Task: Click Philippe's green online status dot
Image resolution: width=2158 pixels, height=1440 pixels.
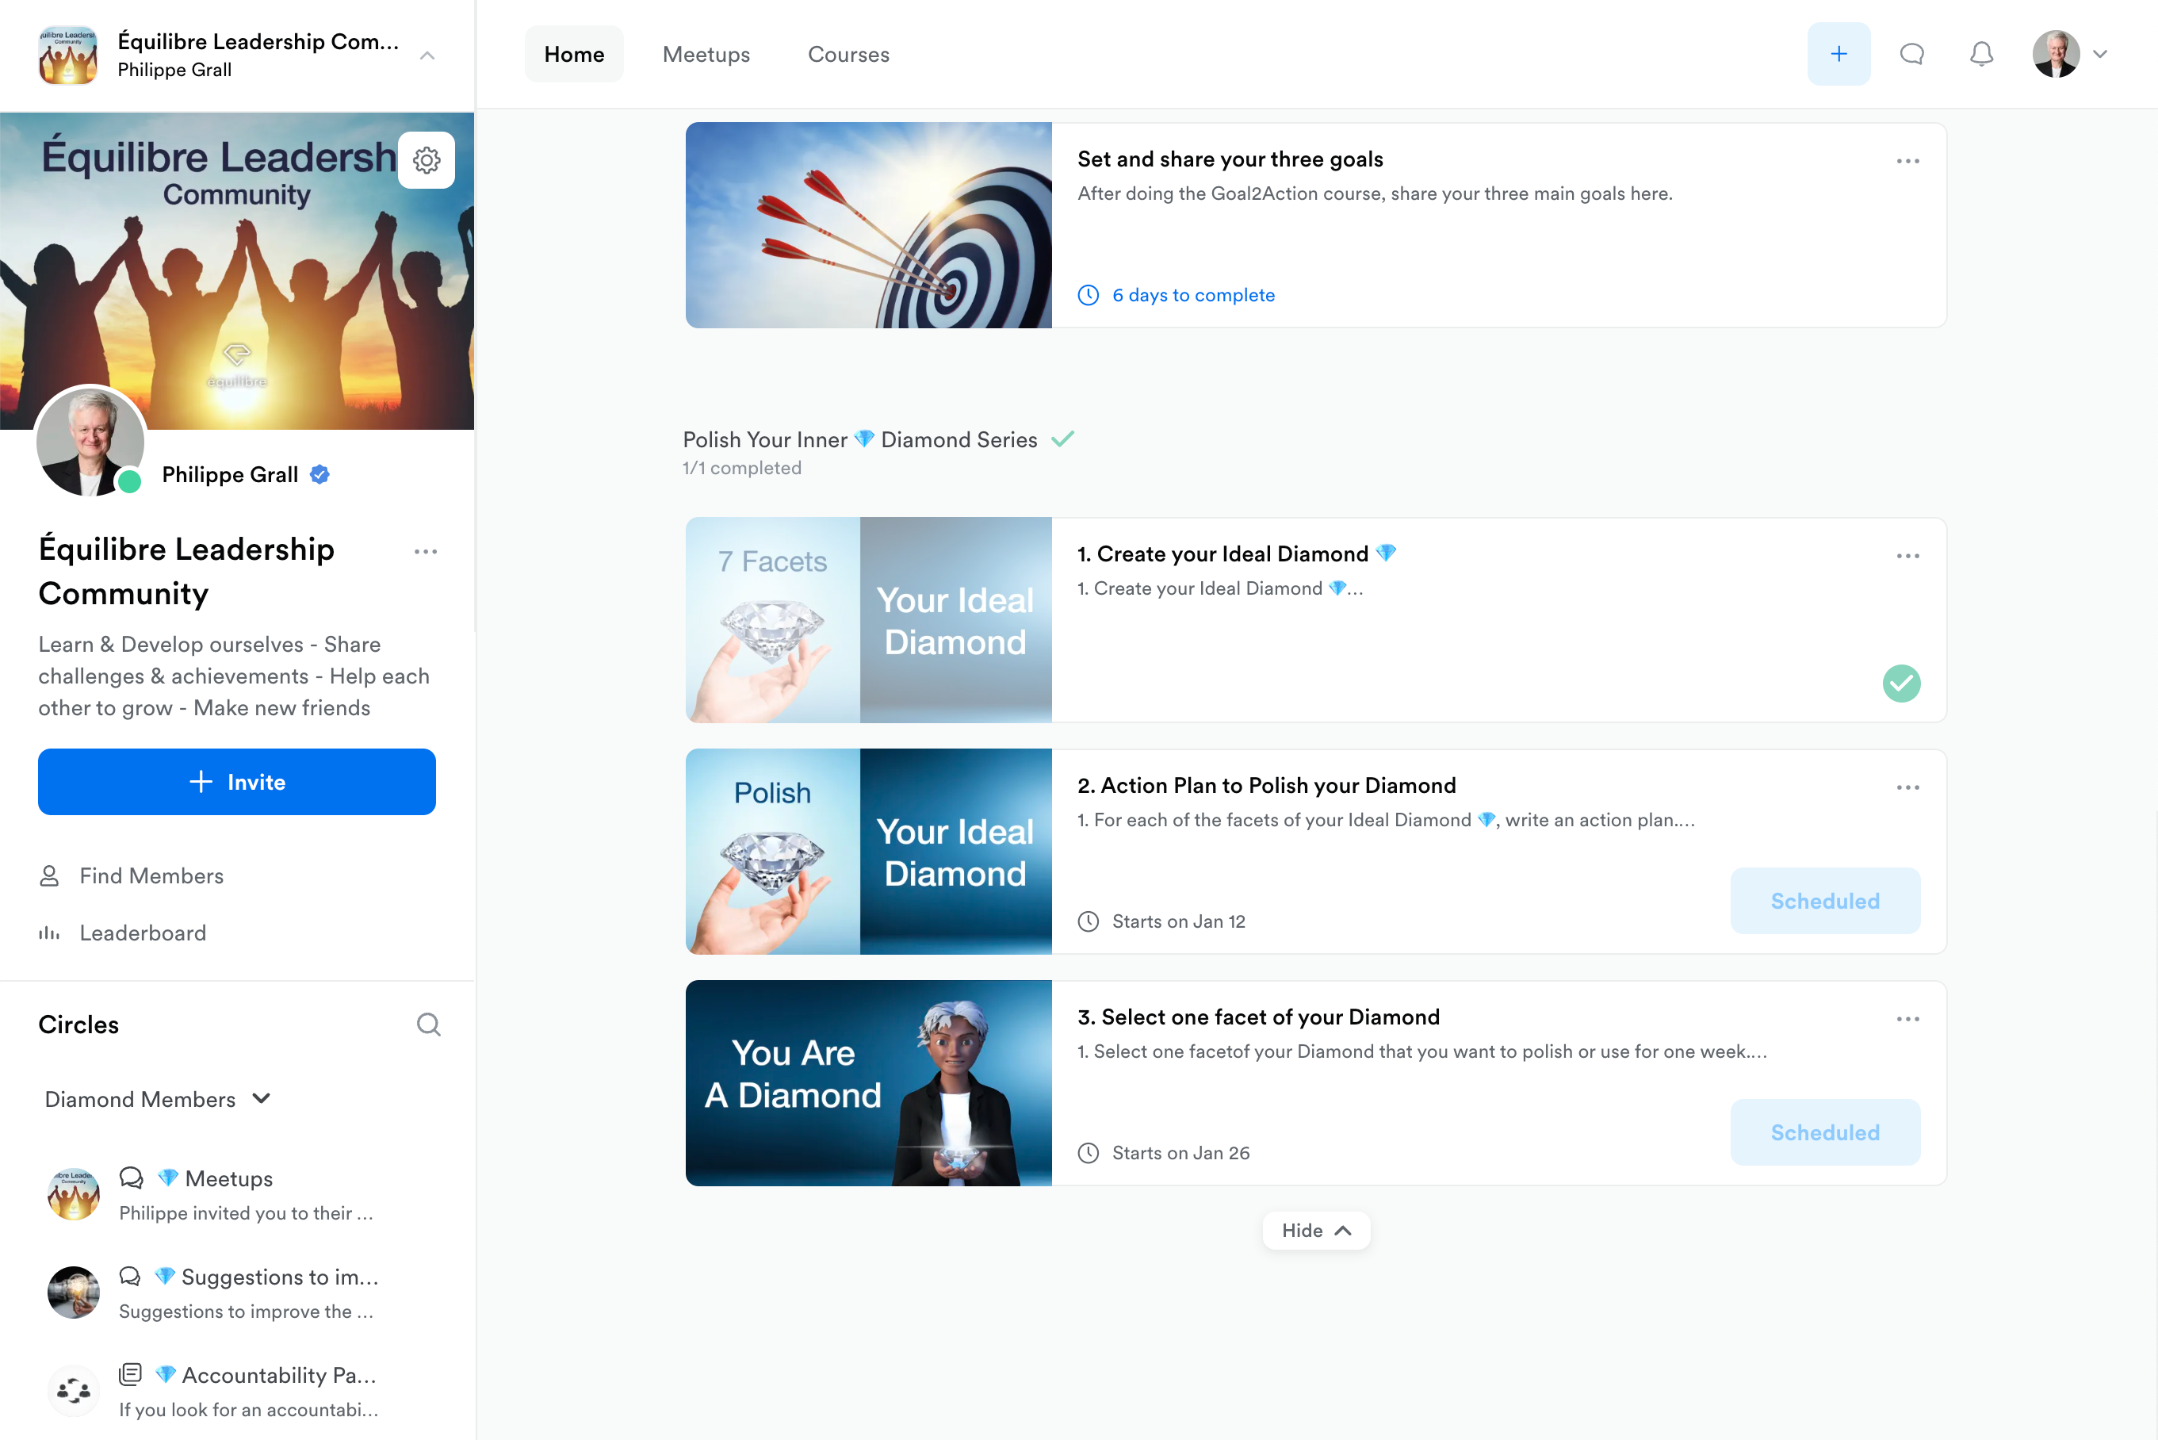Action: point(130,482)
